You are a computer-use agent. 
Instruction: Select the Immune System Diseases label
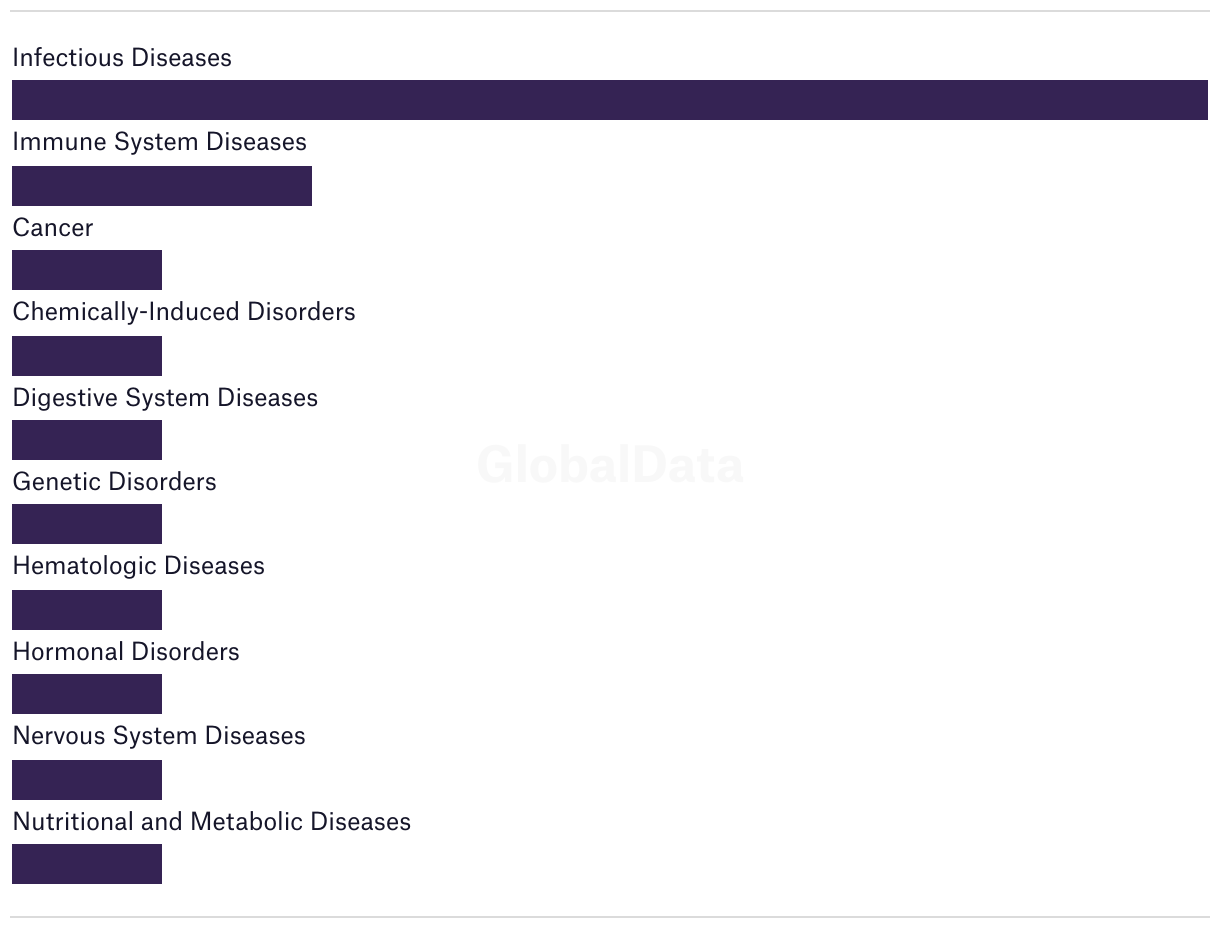(159, 142)
